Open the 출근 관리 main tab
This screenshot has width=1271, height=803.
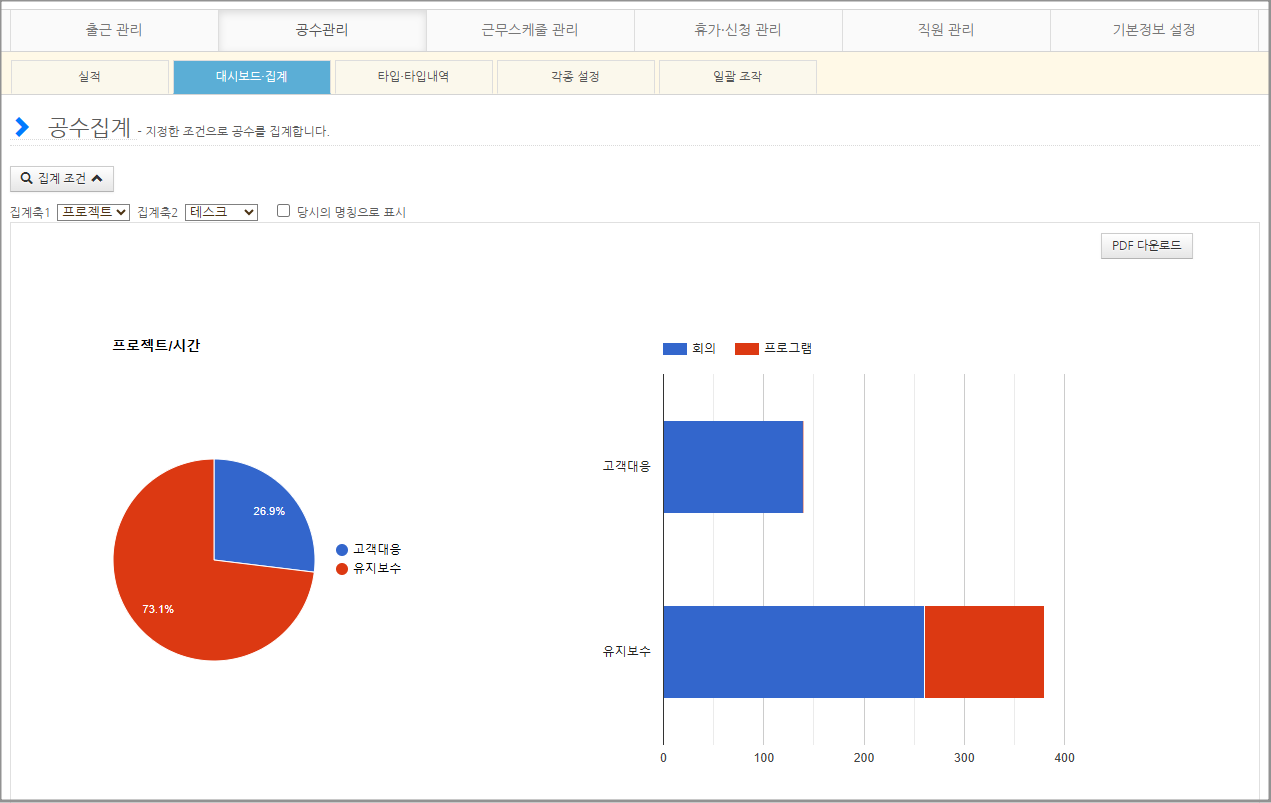pyautogui.click(x=114, y=30)
